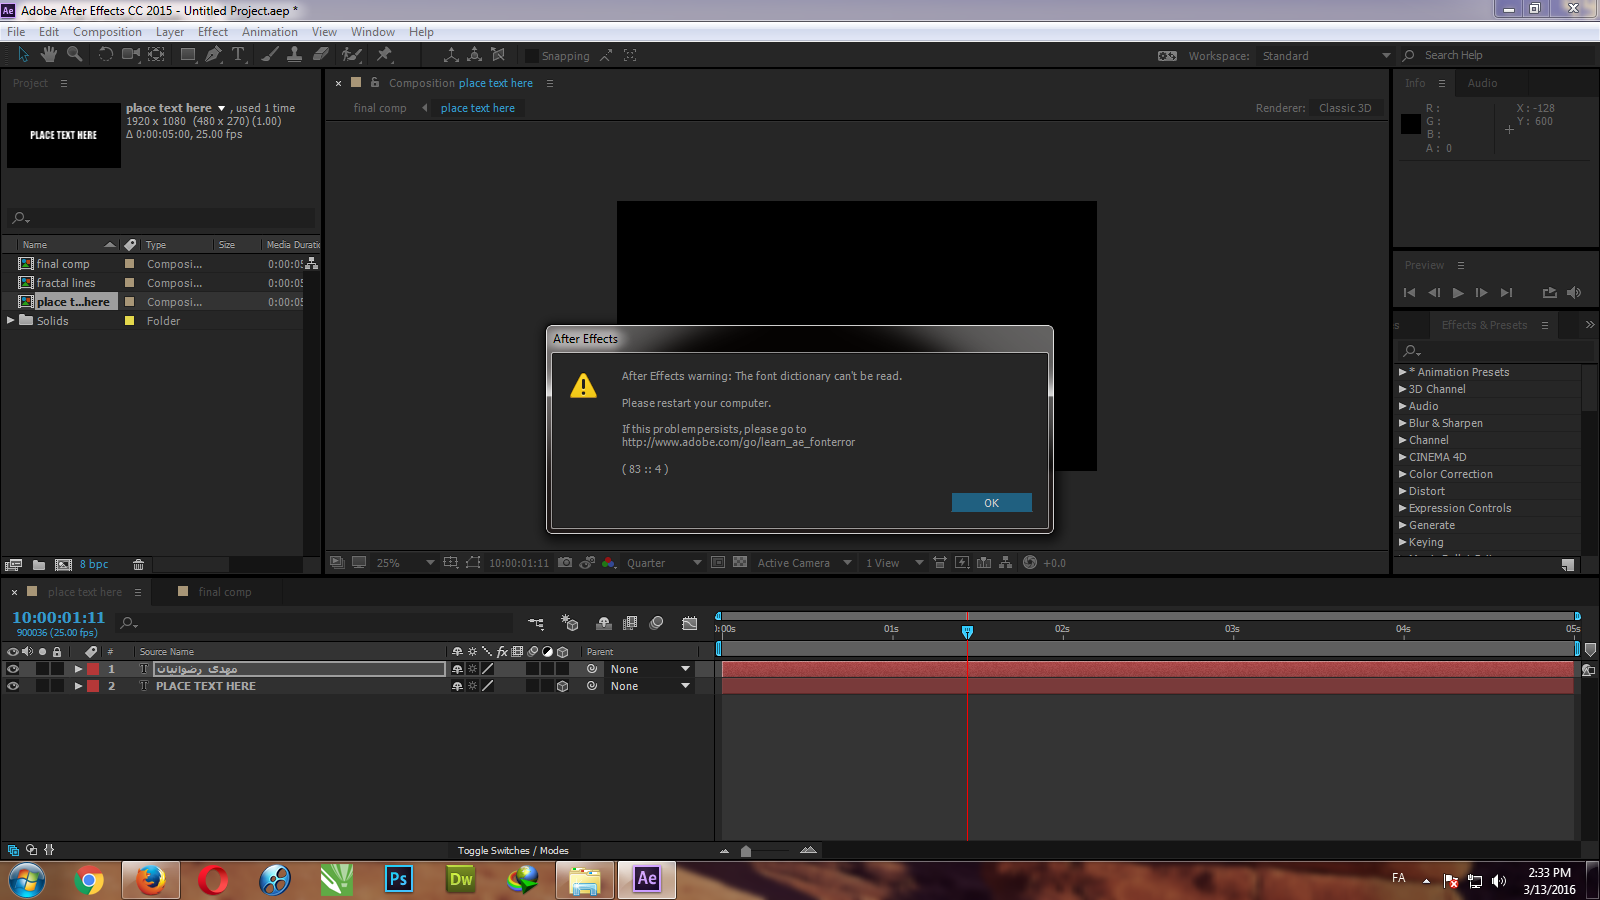Image resolution: width=1600 pixels, height=900 pixels.
Task: Open the Graph Editor
Action: click(x=689, y=623)
